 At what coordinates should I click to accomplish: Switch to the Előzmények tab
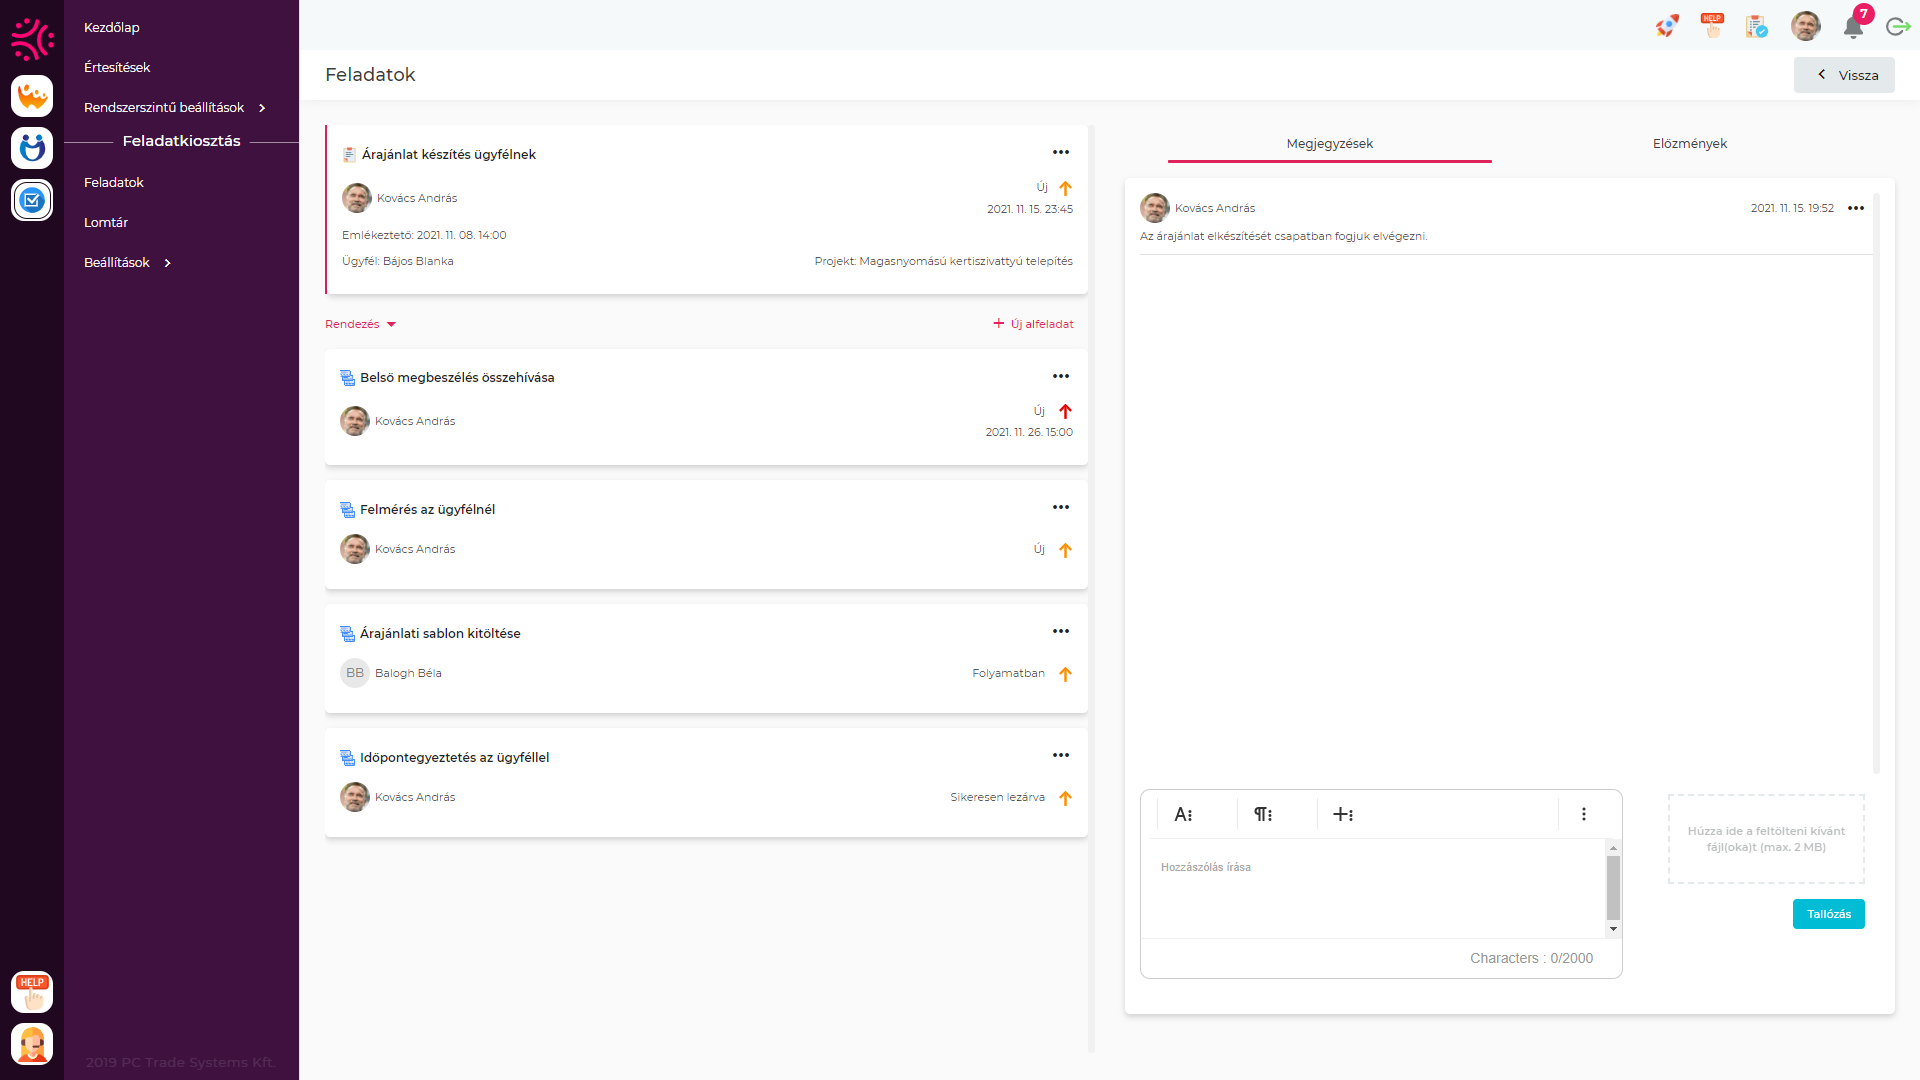click(x=1689, y=143)
